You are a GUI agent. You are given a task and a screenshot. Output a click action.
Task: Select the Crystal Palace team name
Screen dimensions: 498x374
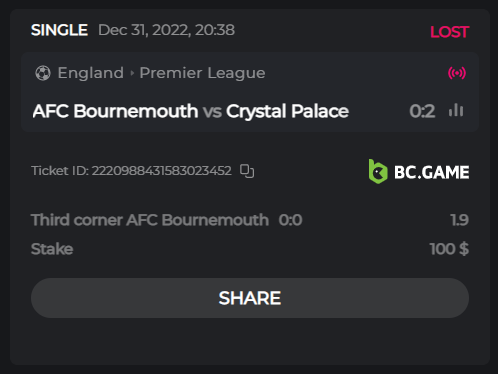click(287, 111)
